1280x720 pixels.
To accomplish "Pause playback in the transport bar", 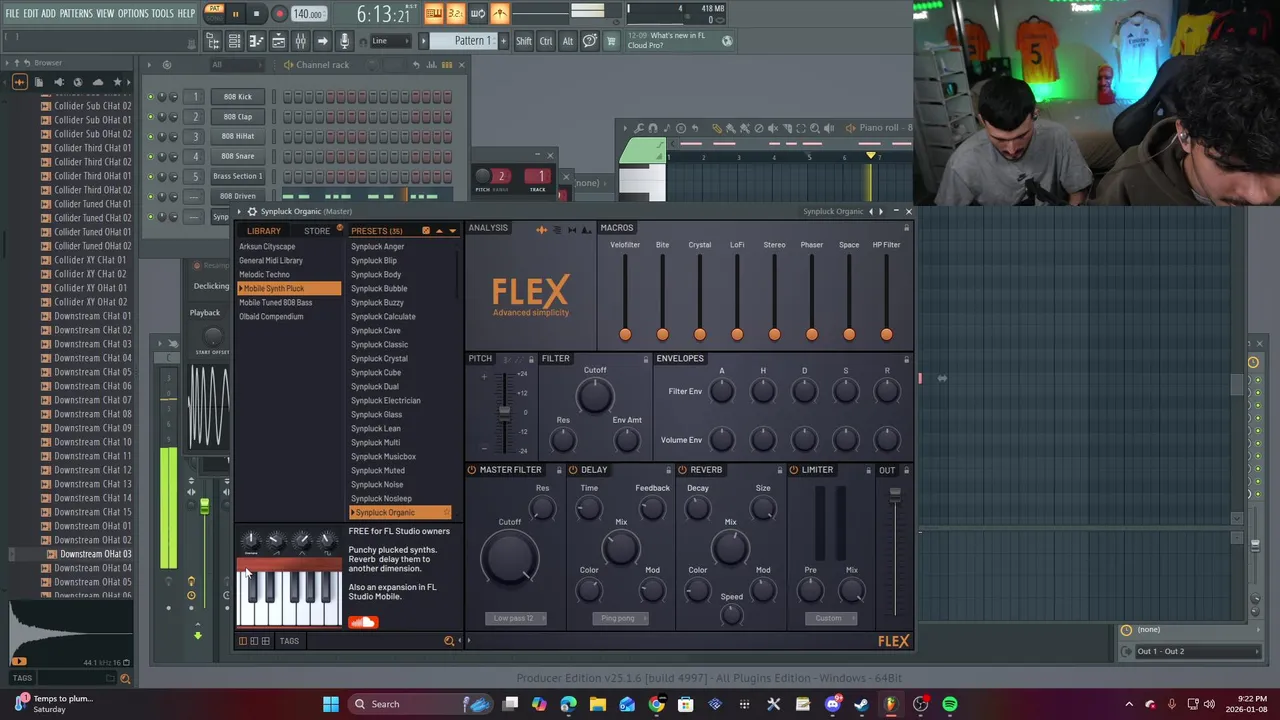I will click(x=235, y=14).
